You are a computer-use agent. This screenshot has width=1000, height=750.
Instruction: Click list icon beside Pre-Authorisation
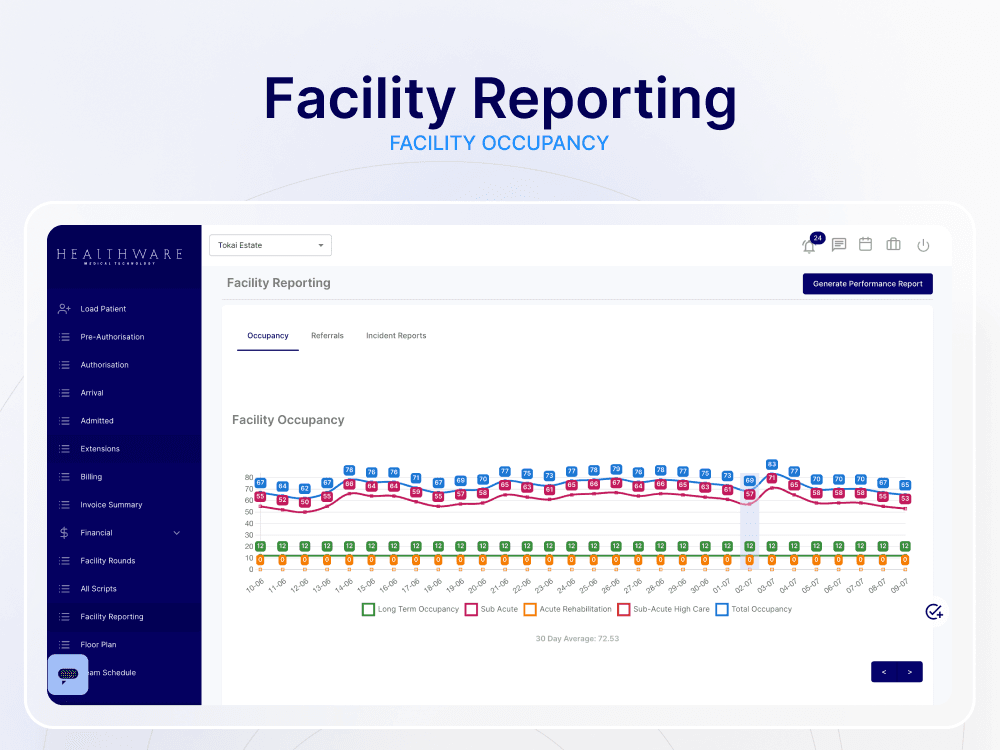[x=64, y=337]
